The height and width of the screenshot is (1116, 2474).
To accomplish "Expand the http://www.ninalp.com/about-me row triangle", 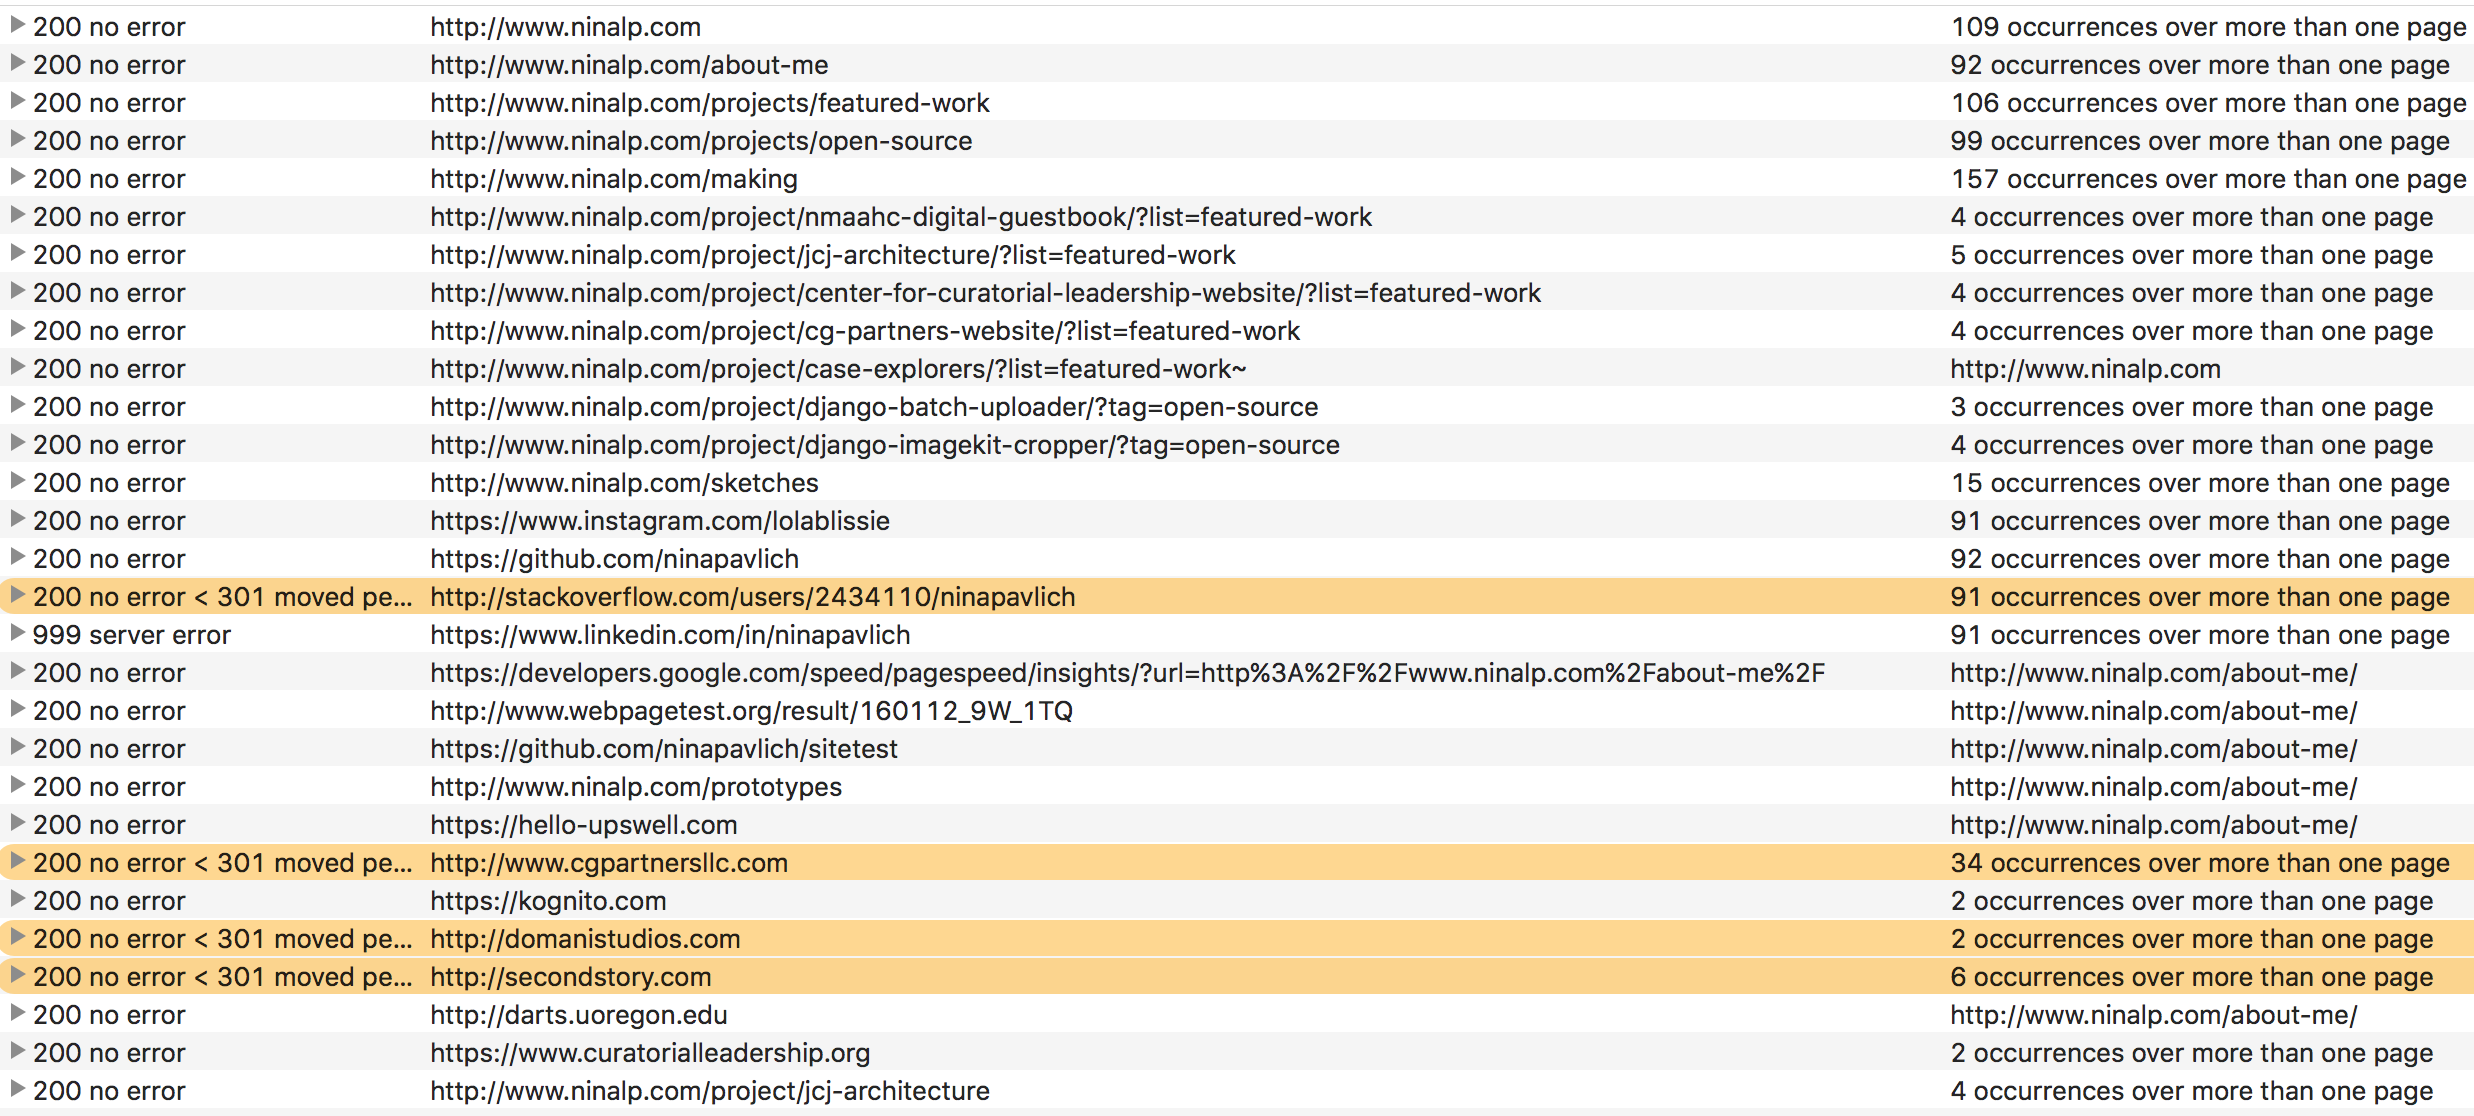I will pos(17,63).
